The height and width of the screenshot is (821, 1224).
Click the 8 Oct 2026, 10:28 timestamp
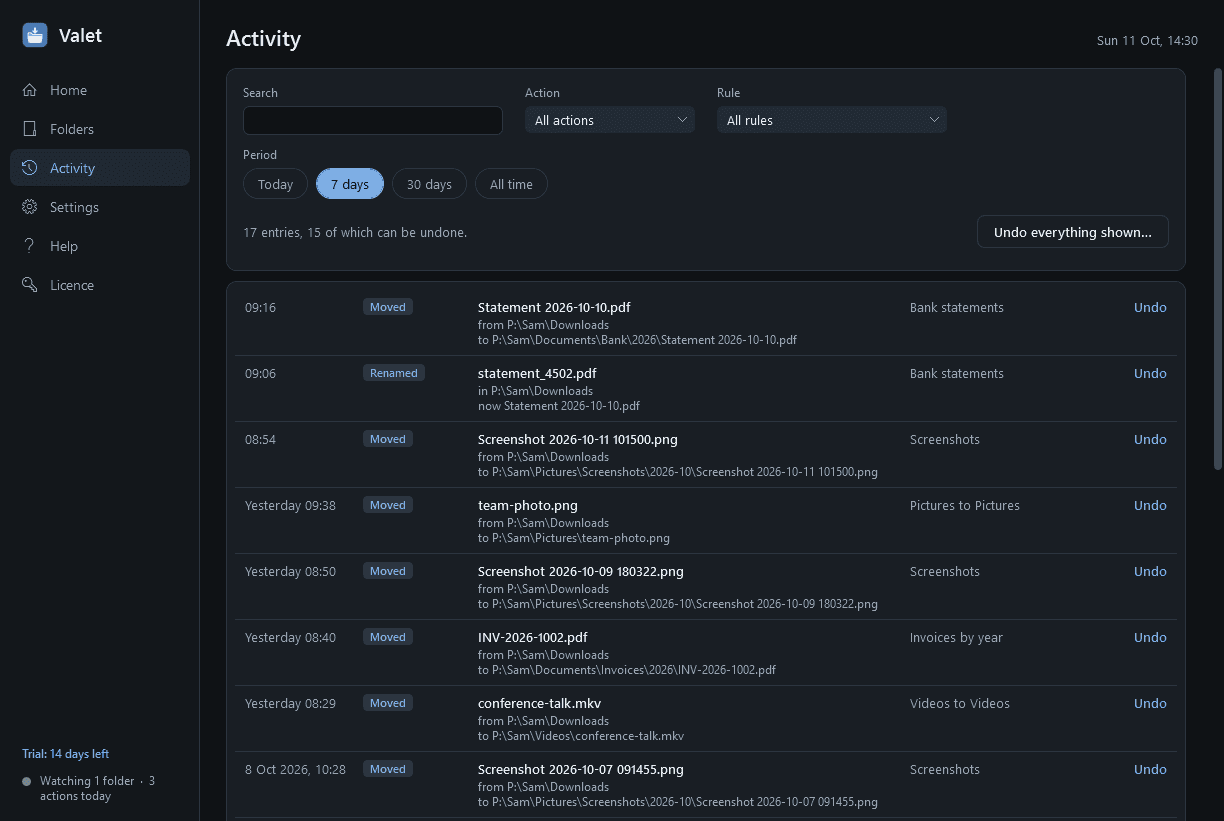click(x=295, y=769)
